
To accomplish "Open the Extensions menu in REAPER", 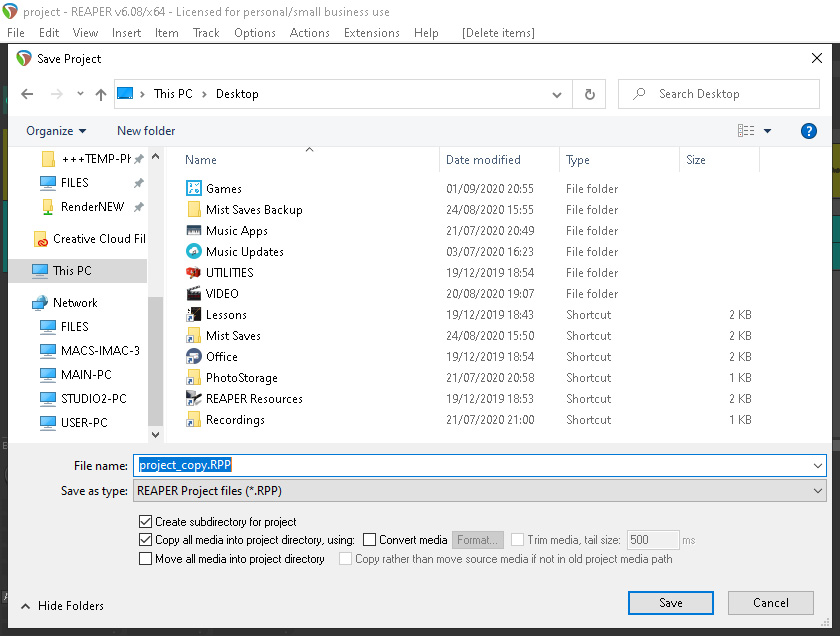I will 372,33.
